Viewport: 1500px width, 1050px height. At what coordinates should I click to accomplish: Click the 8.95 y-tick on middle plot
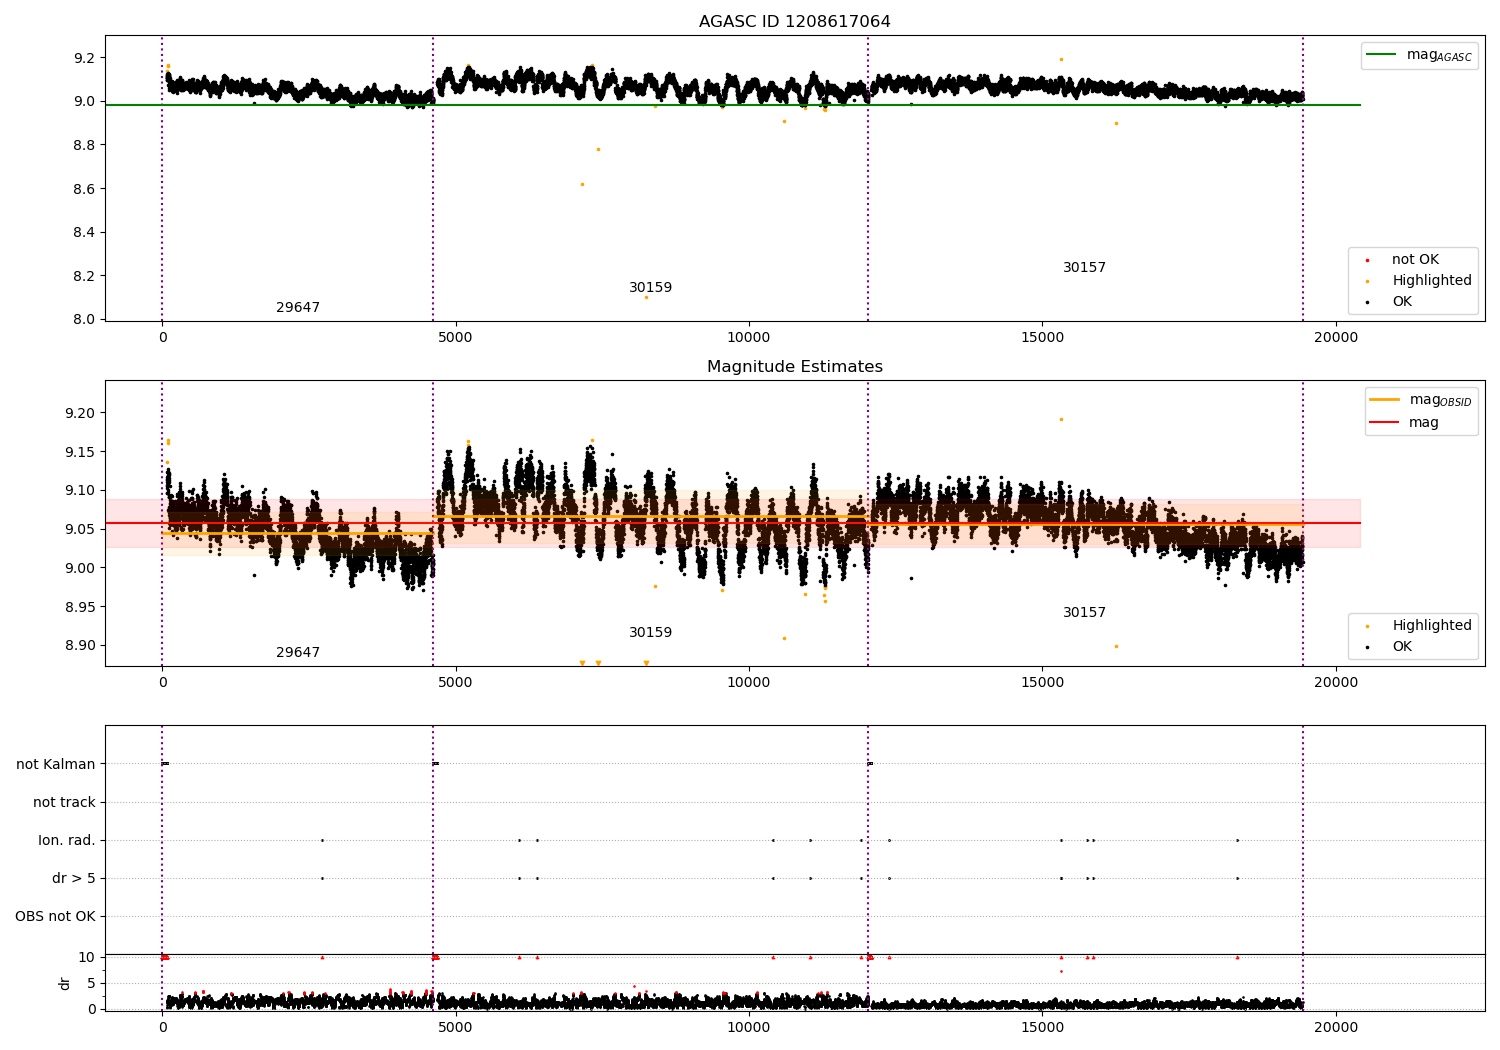click(x=80, y=607)
